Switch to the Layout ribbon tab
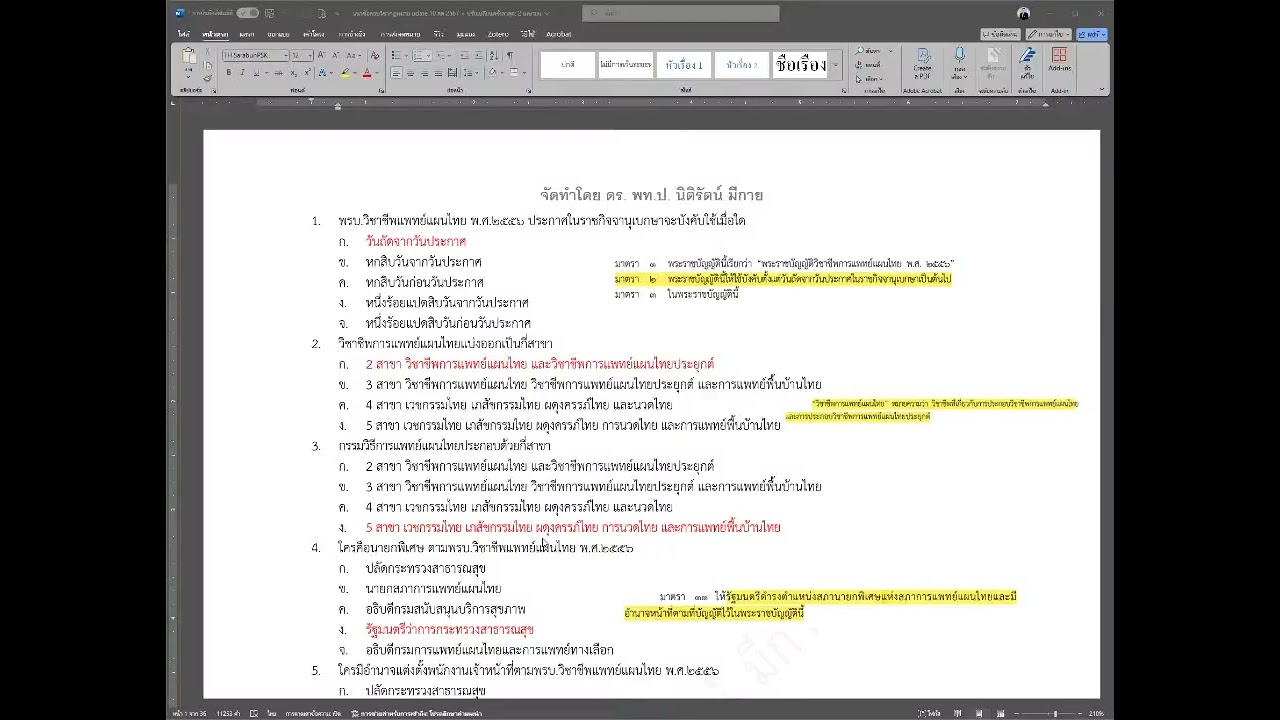 coord(313,34)
